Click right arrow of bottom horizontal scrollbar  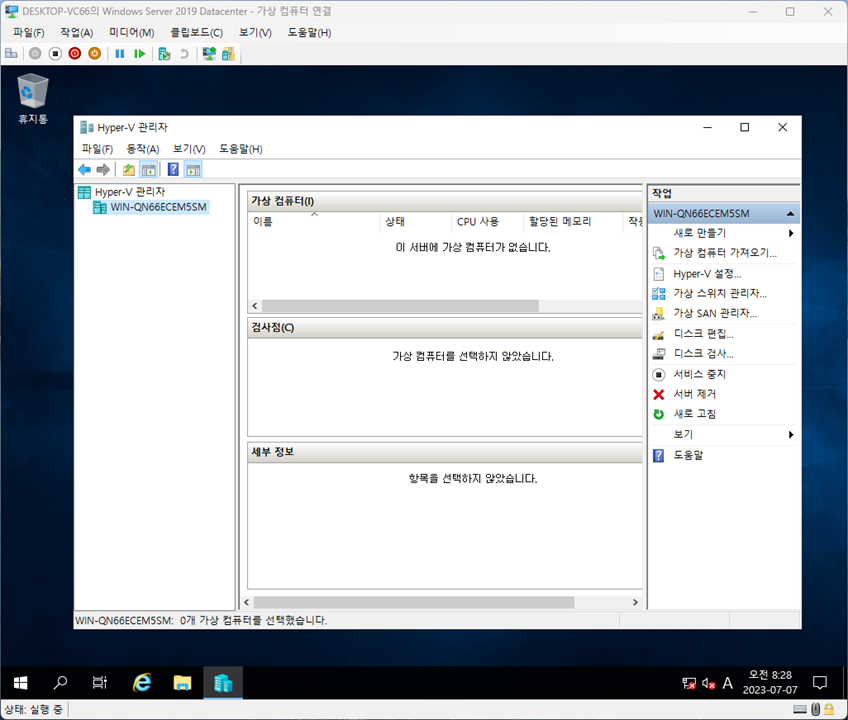point(635,602)
